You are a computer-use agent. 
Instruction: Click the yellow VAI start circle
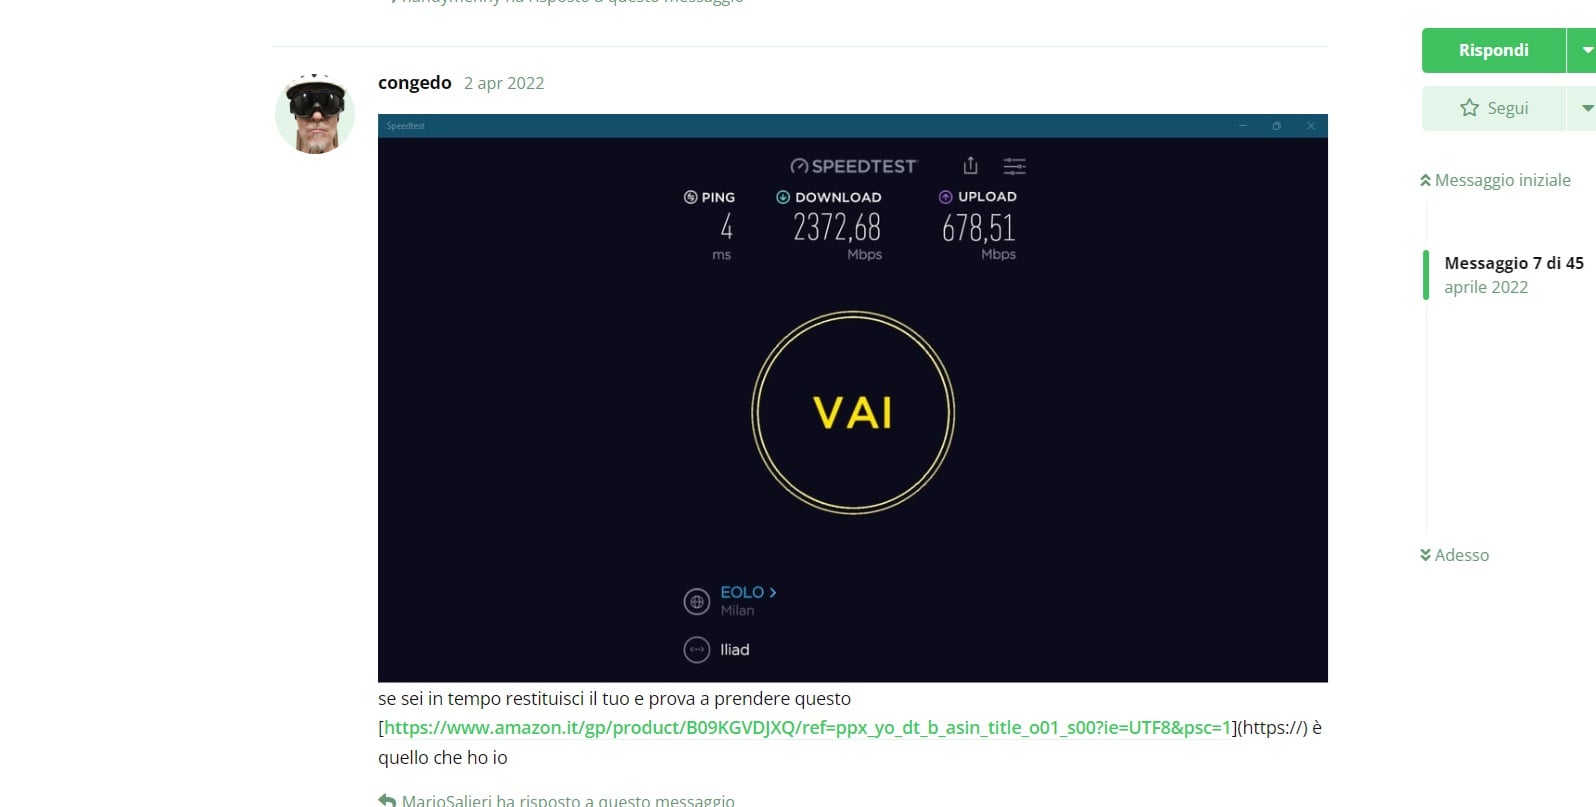[x=853, y=412]
